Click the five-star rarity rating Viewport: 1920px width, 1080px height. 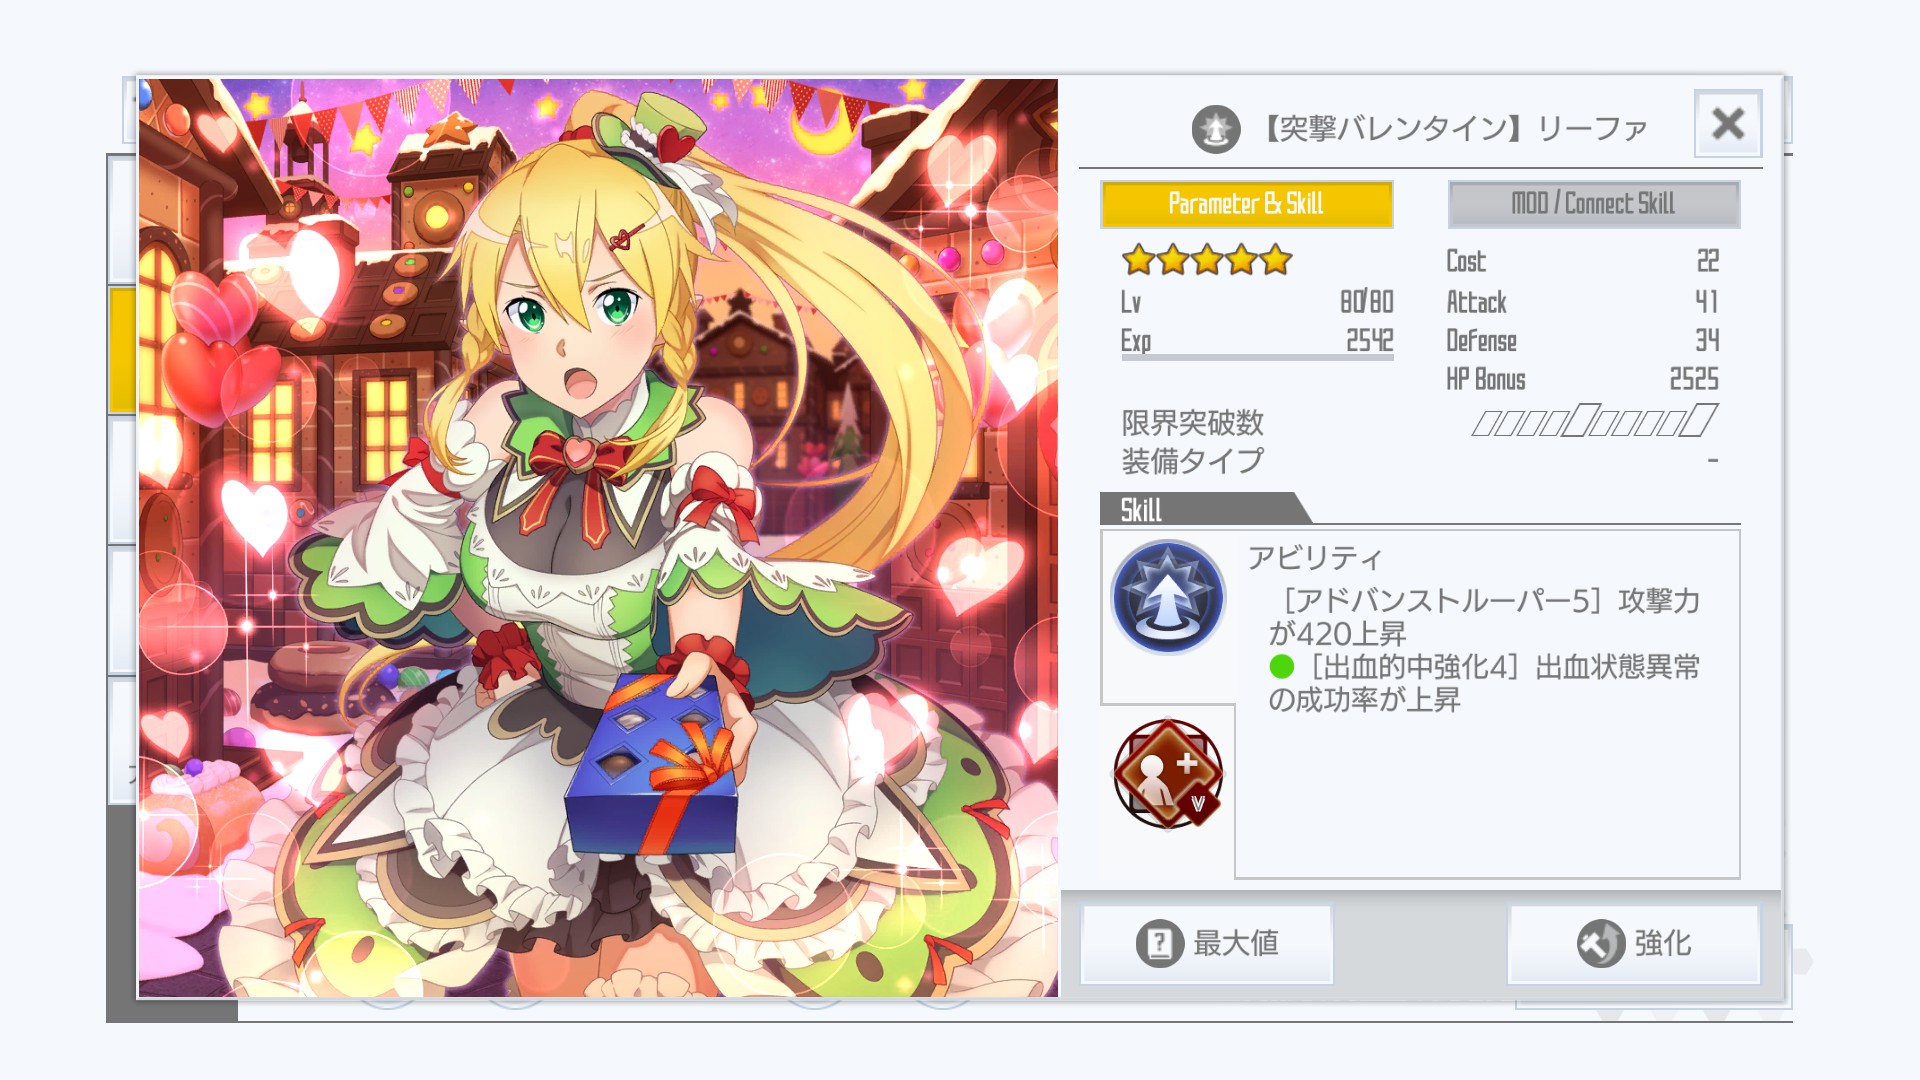(1207, 261)
